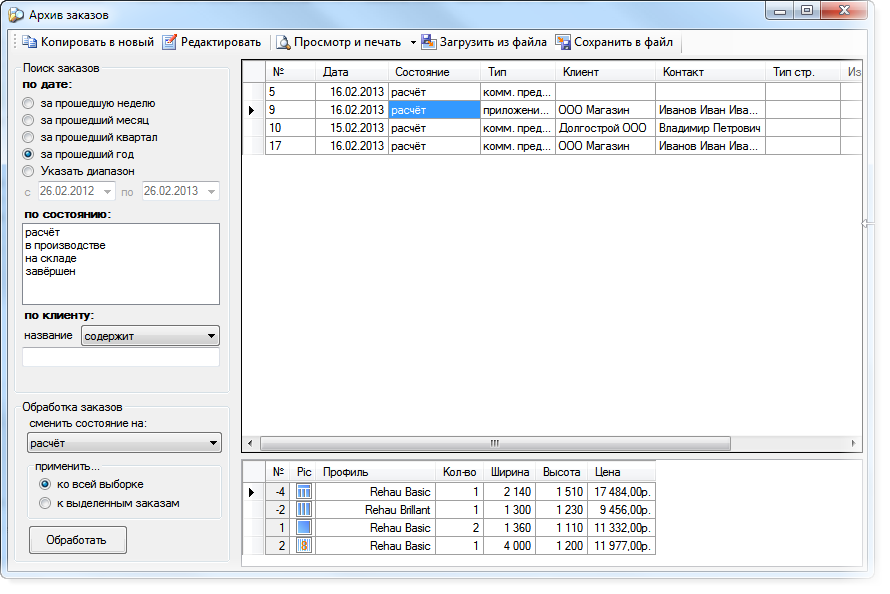This screenshot has height=594, width=890.
Task: Maximize the Архив заказов window
Action: (x=807, y=10)
